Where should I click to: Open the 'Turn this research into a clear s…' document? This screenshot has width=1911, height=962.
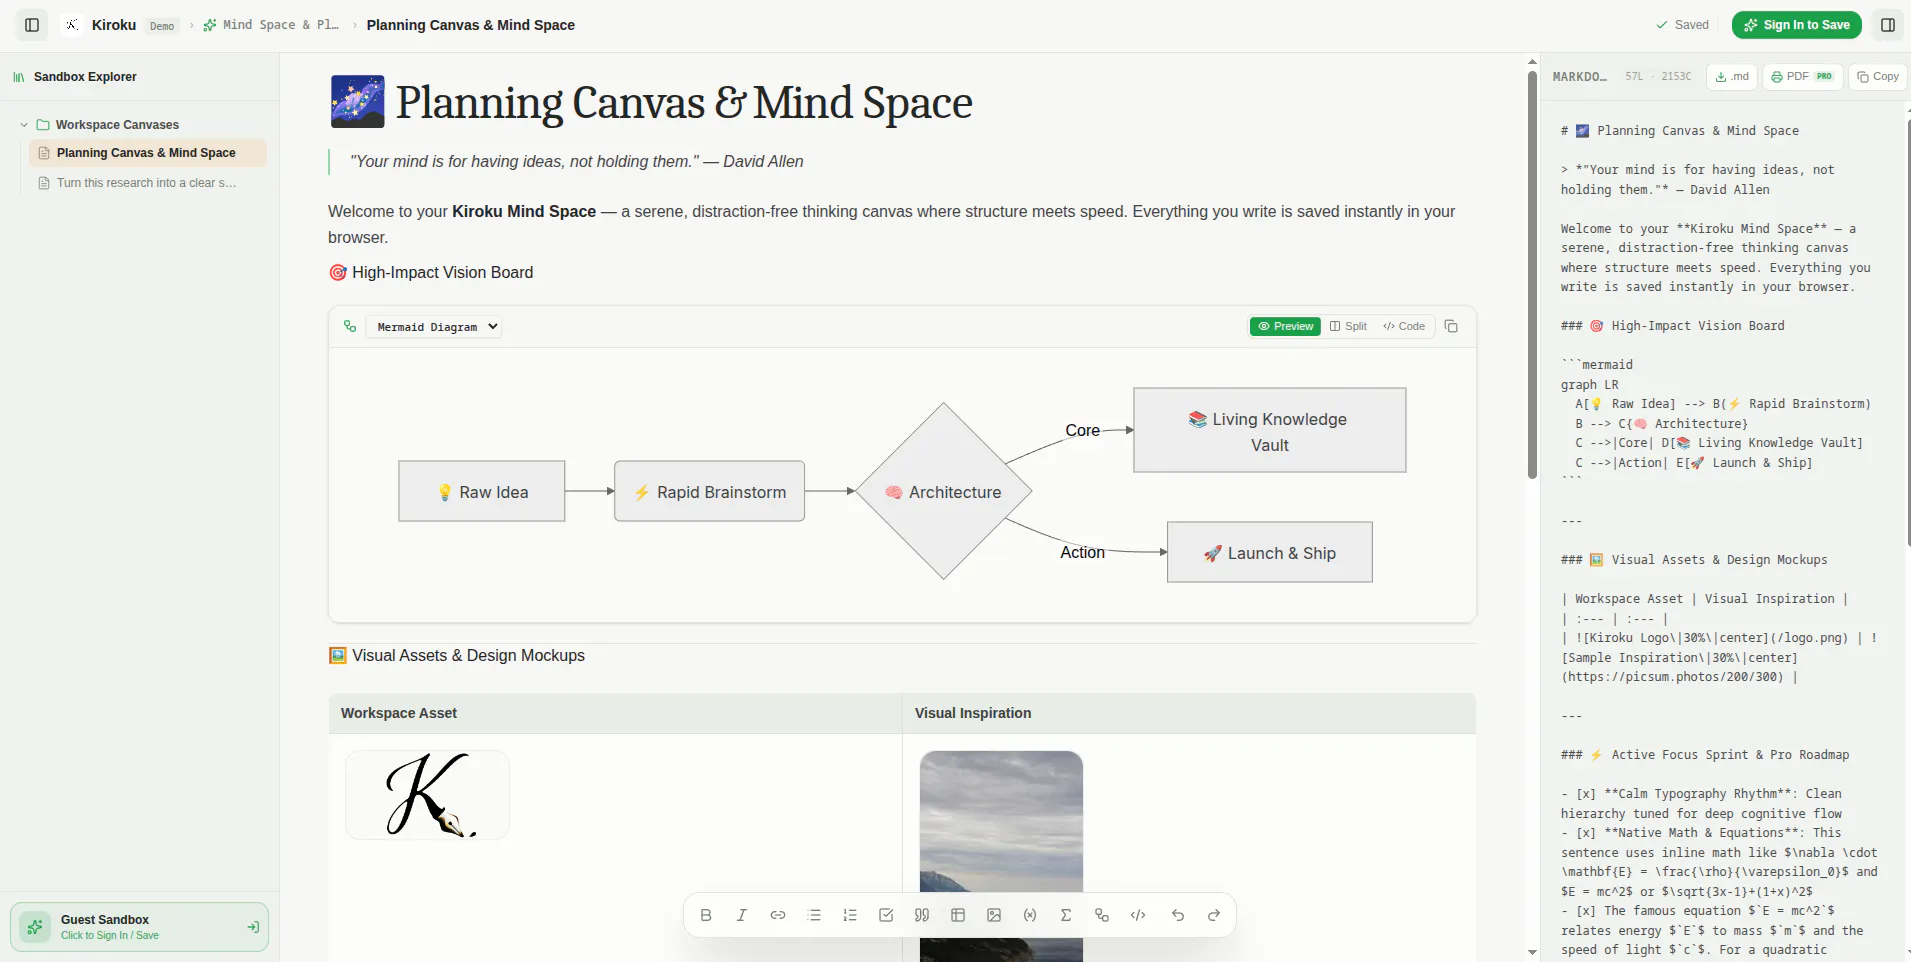pos(147,183)
